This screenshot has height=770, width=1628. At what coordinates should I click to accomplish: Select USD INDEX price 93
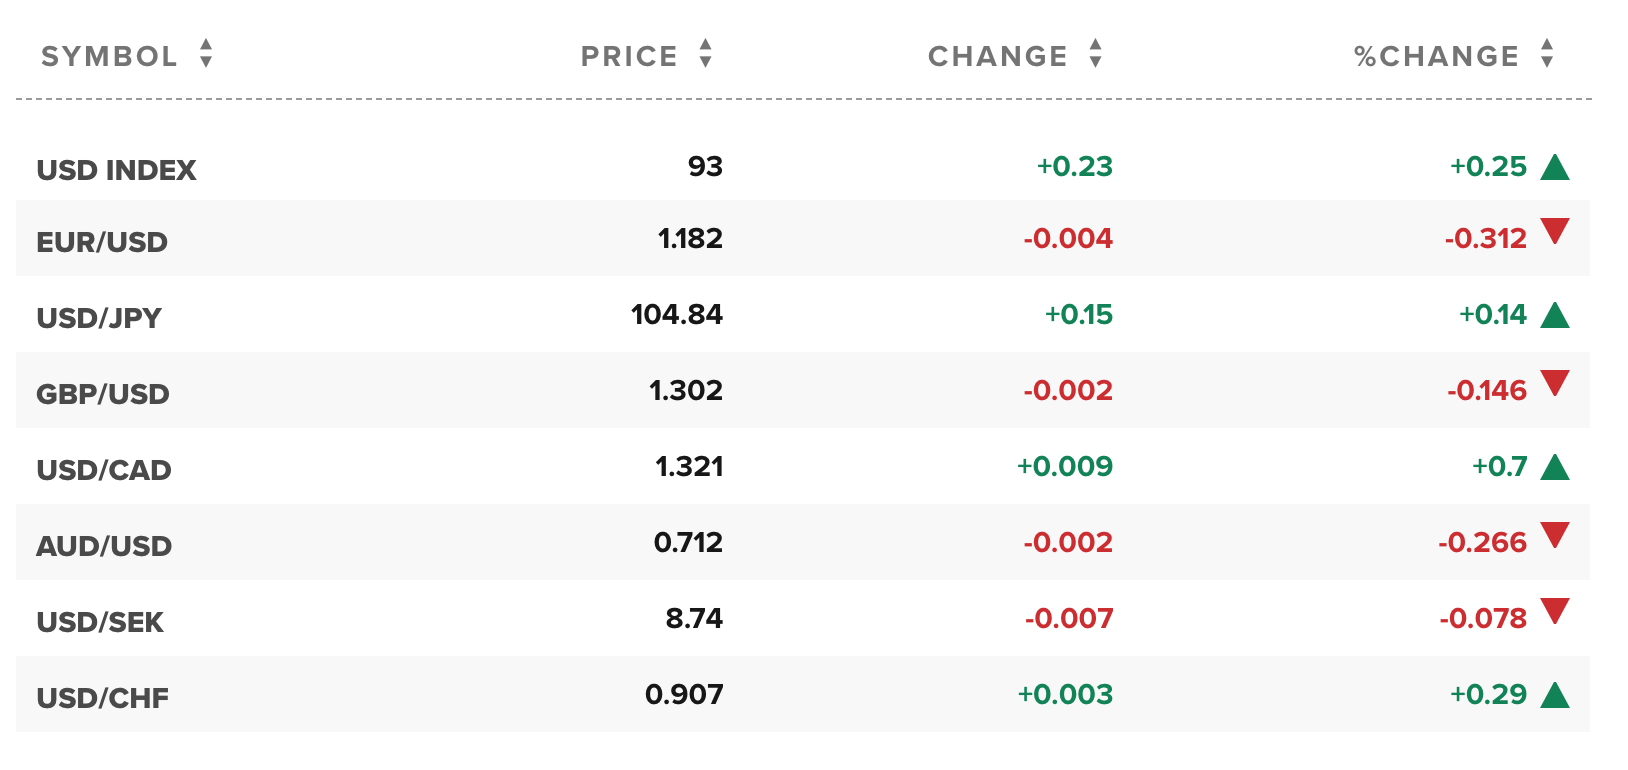coord(705,166)
